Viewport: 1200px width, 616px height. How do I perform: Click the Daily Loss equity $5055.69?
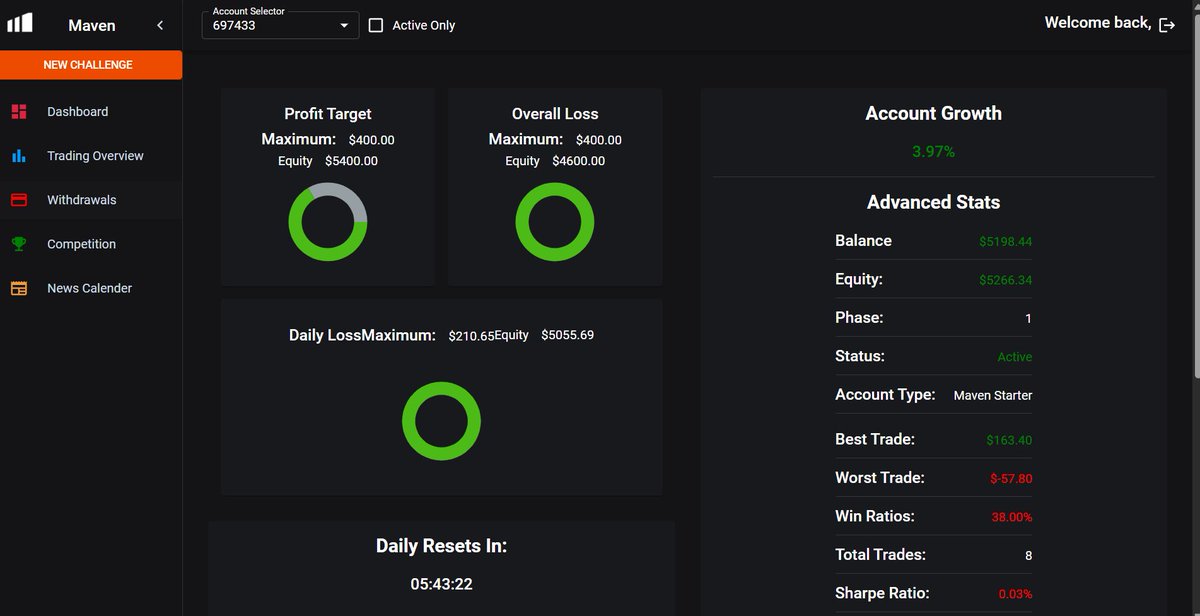point(567,335)
